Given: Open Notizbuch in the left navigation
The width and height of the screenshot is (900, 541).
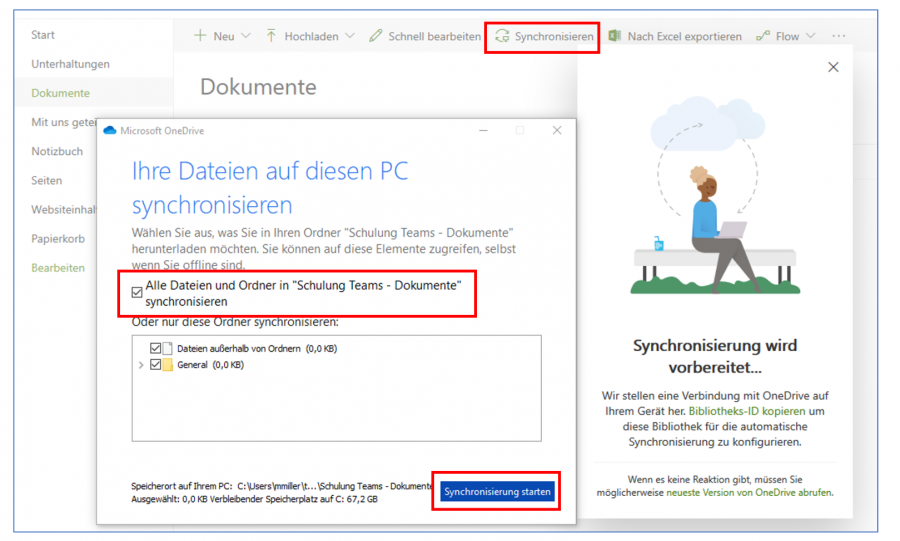Looking at the screenshot, I should click(57, 151).
